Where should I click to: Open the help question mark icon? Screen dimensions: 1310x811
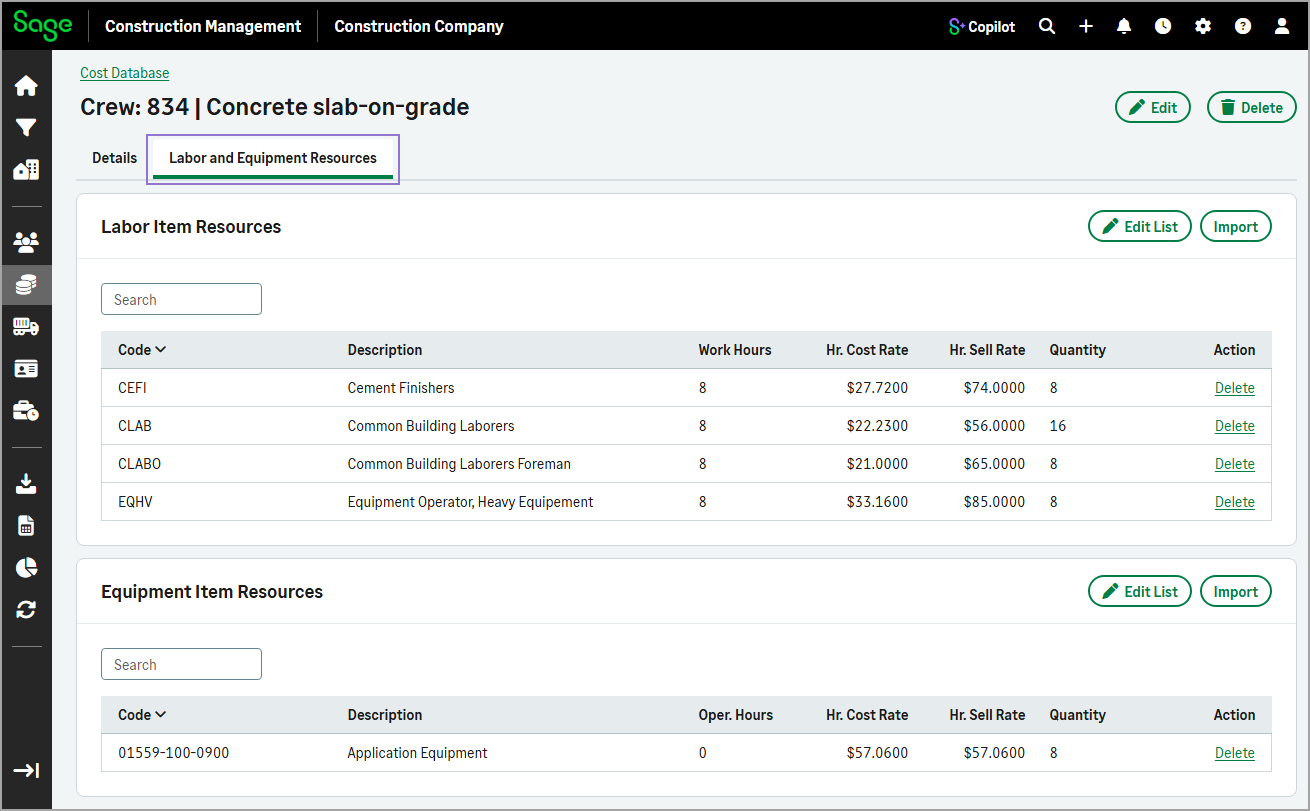[x=1243, y=27]
